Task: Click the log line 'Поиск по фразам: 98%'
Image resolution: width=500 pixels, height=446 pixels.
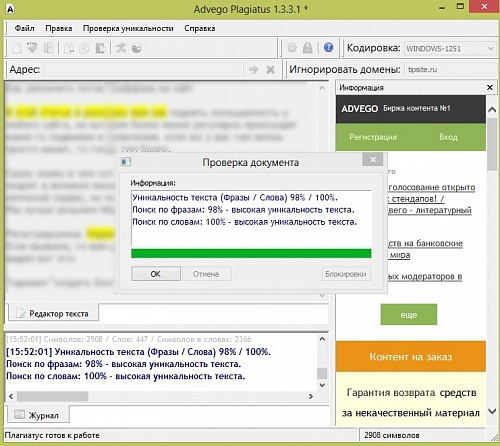Action: (123, 364)
